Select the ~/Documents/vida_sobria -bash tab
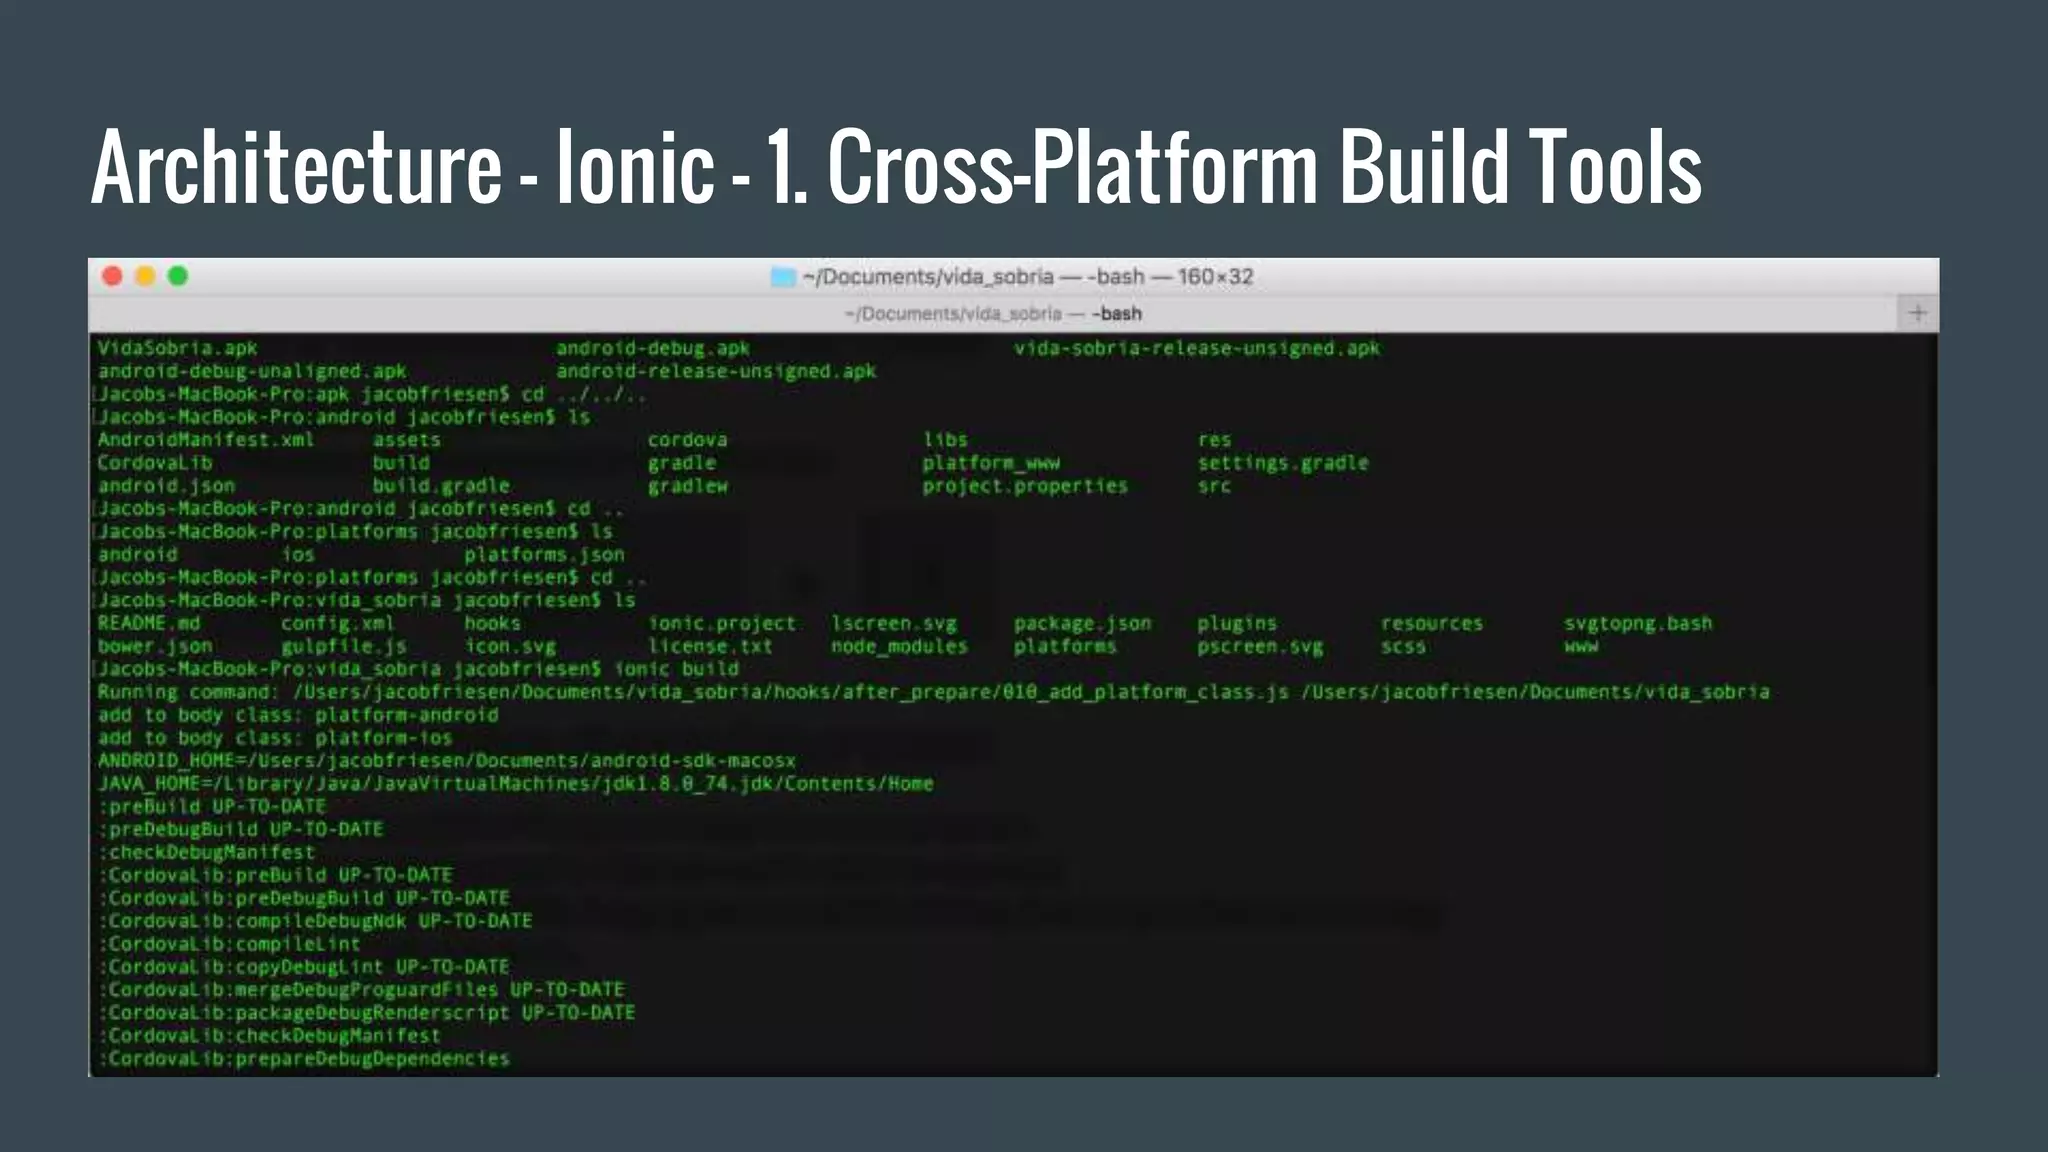 [x=993, y=314]
